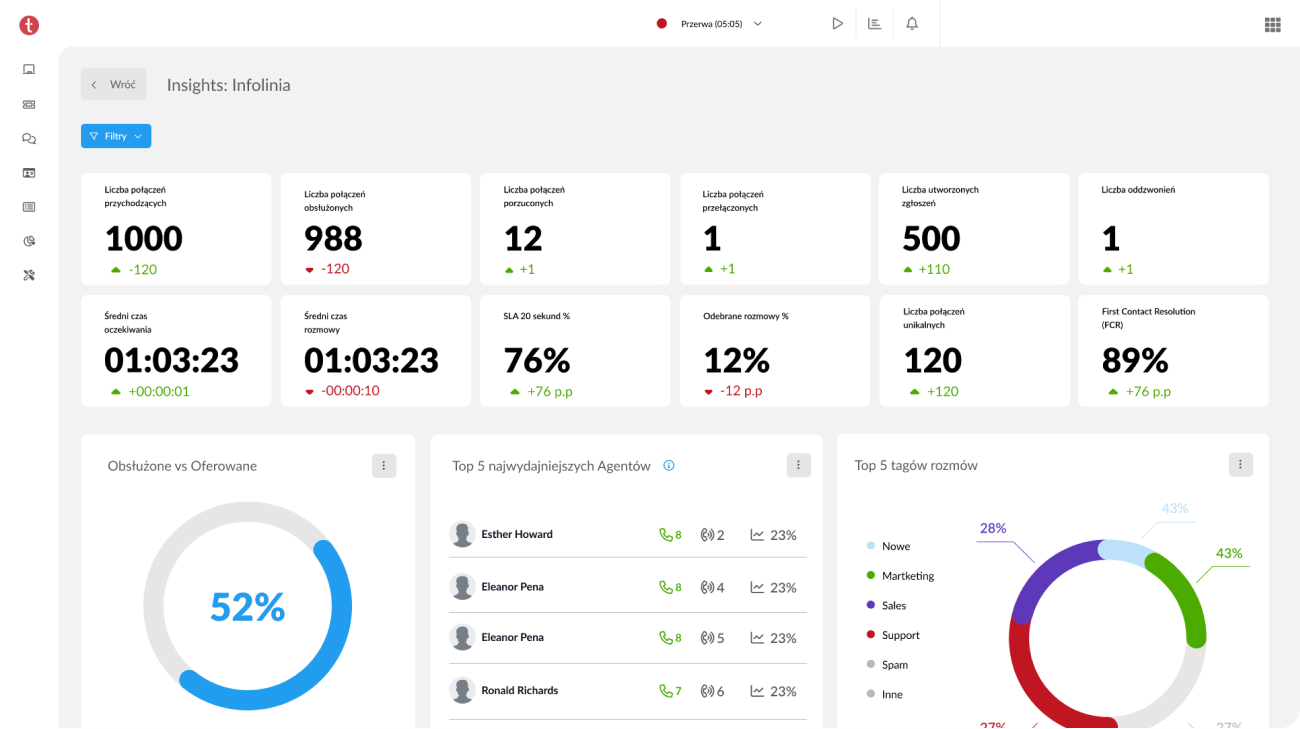This screenshot has width=1300, height=729.
Task: Open Liczba połączeń przychodzących card showing 1000
Action: [176, 229]
